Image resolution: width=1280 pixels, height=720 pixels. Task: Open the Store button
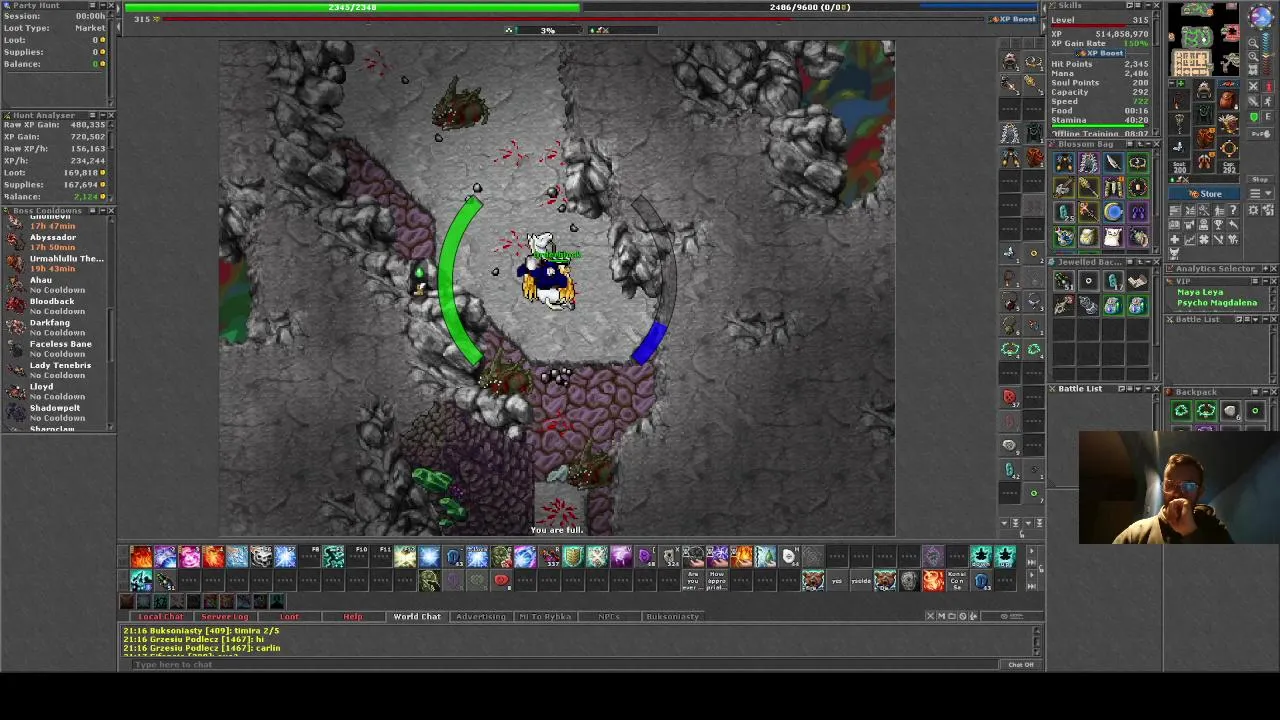point(1204,194)
